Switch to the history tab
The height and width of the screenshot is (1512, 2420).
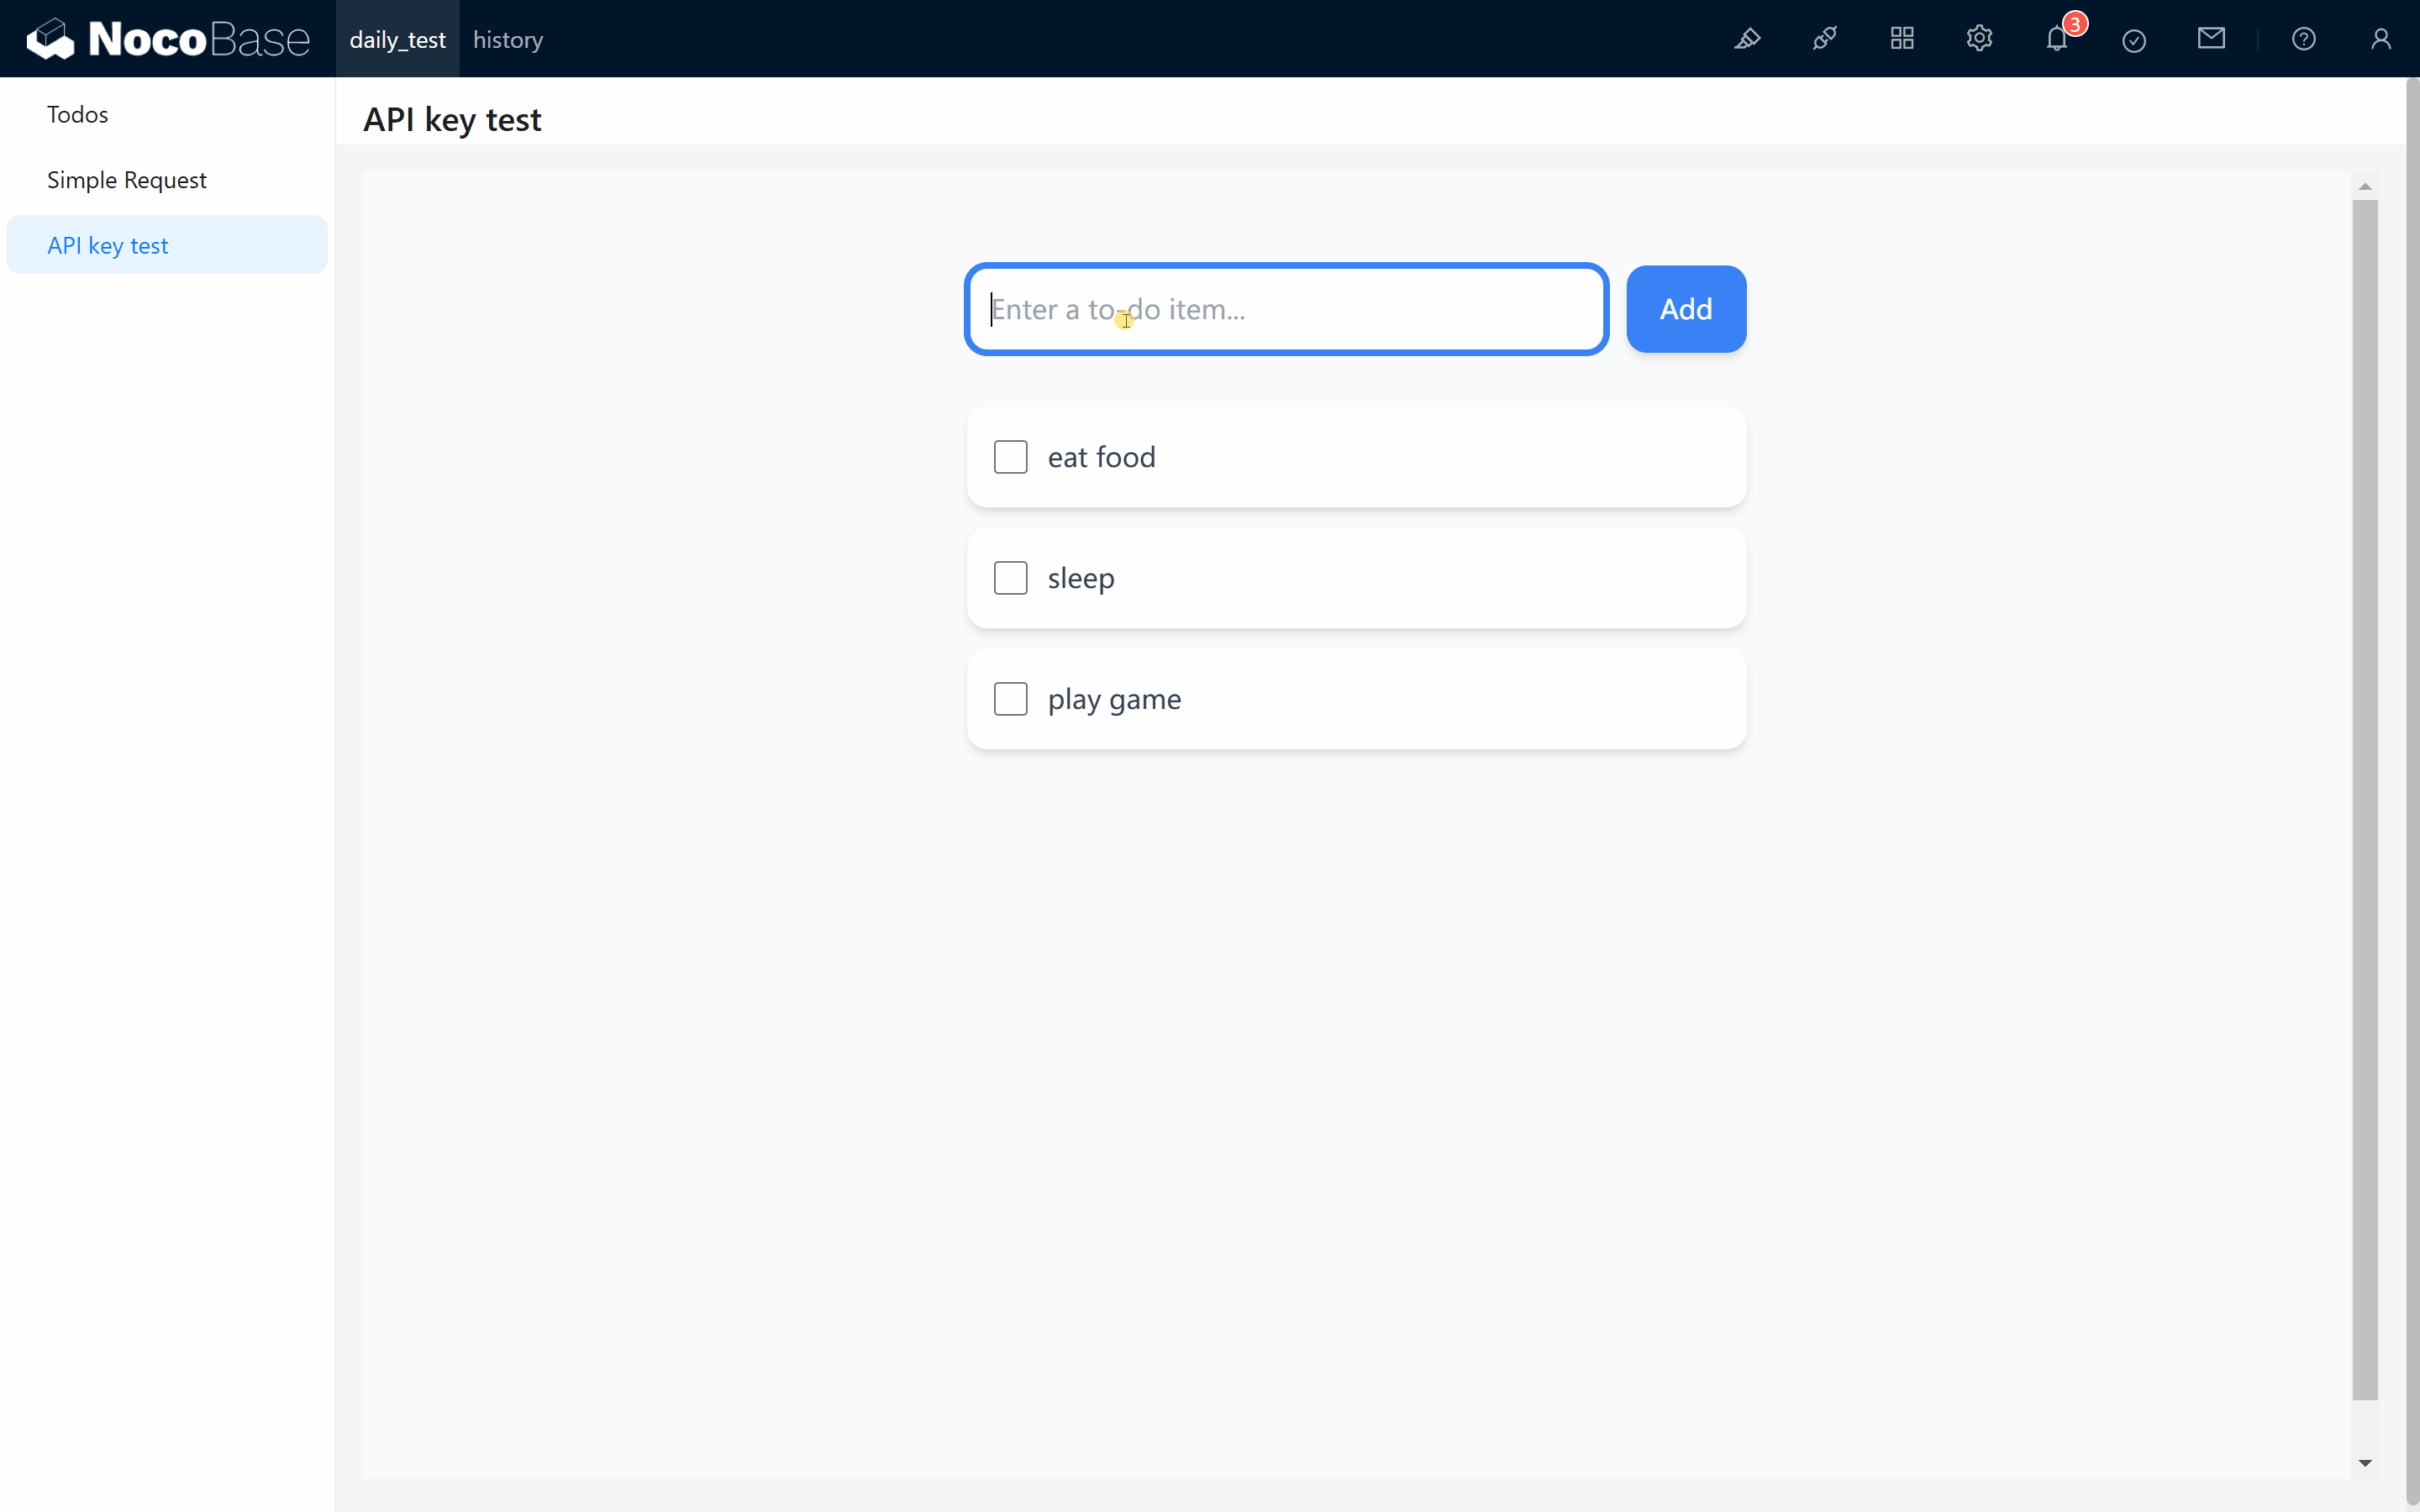[508, 40]
